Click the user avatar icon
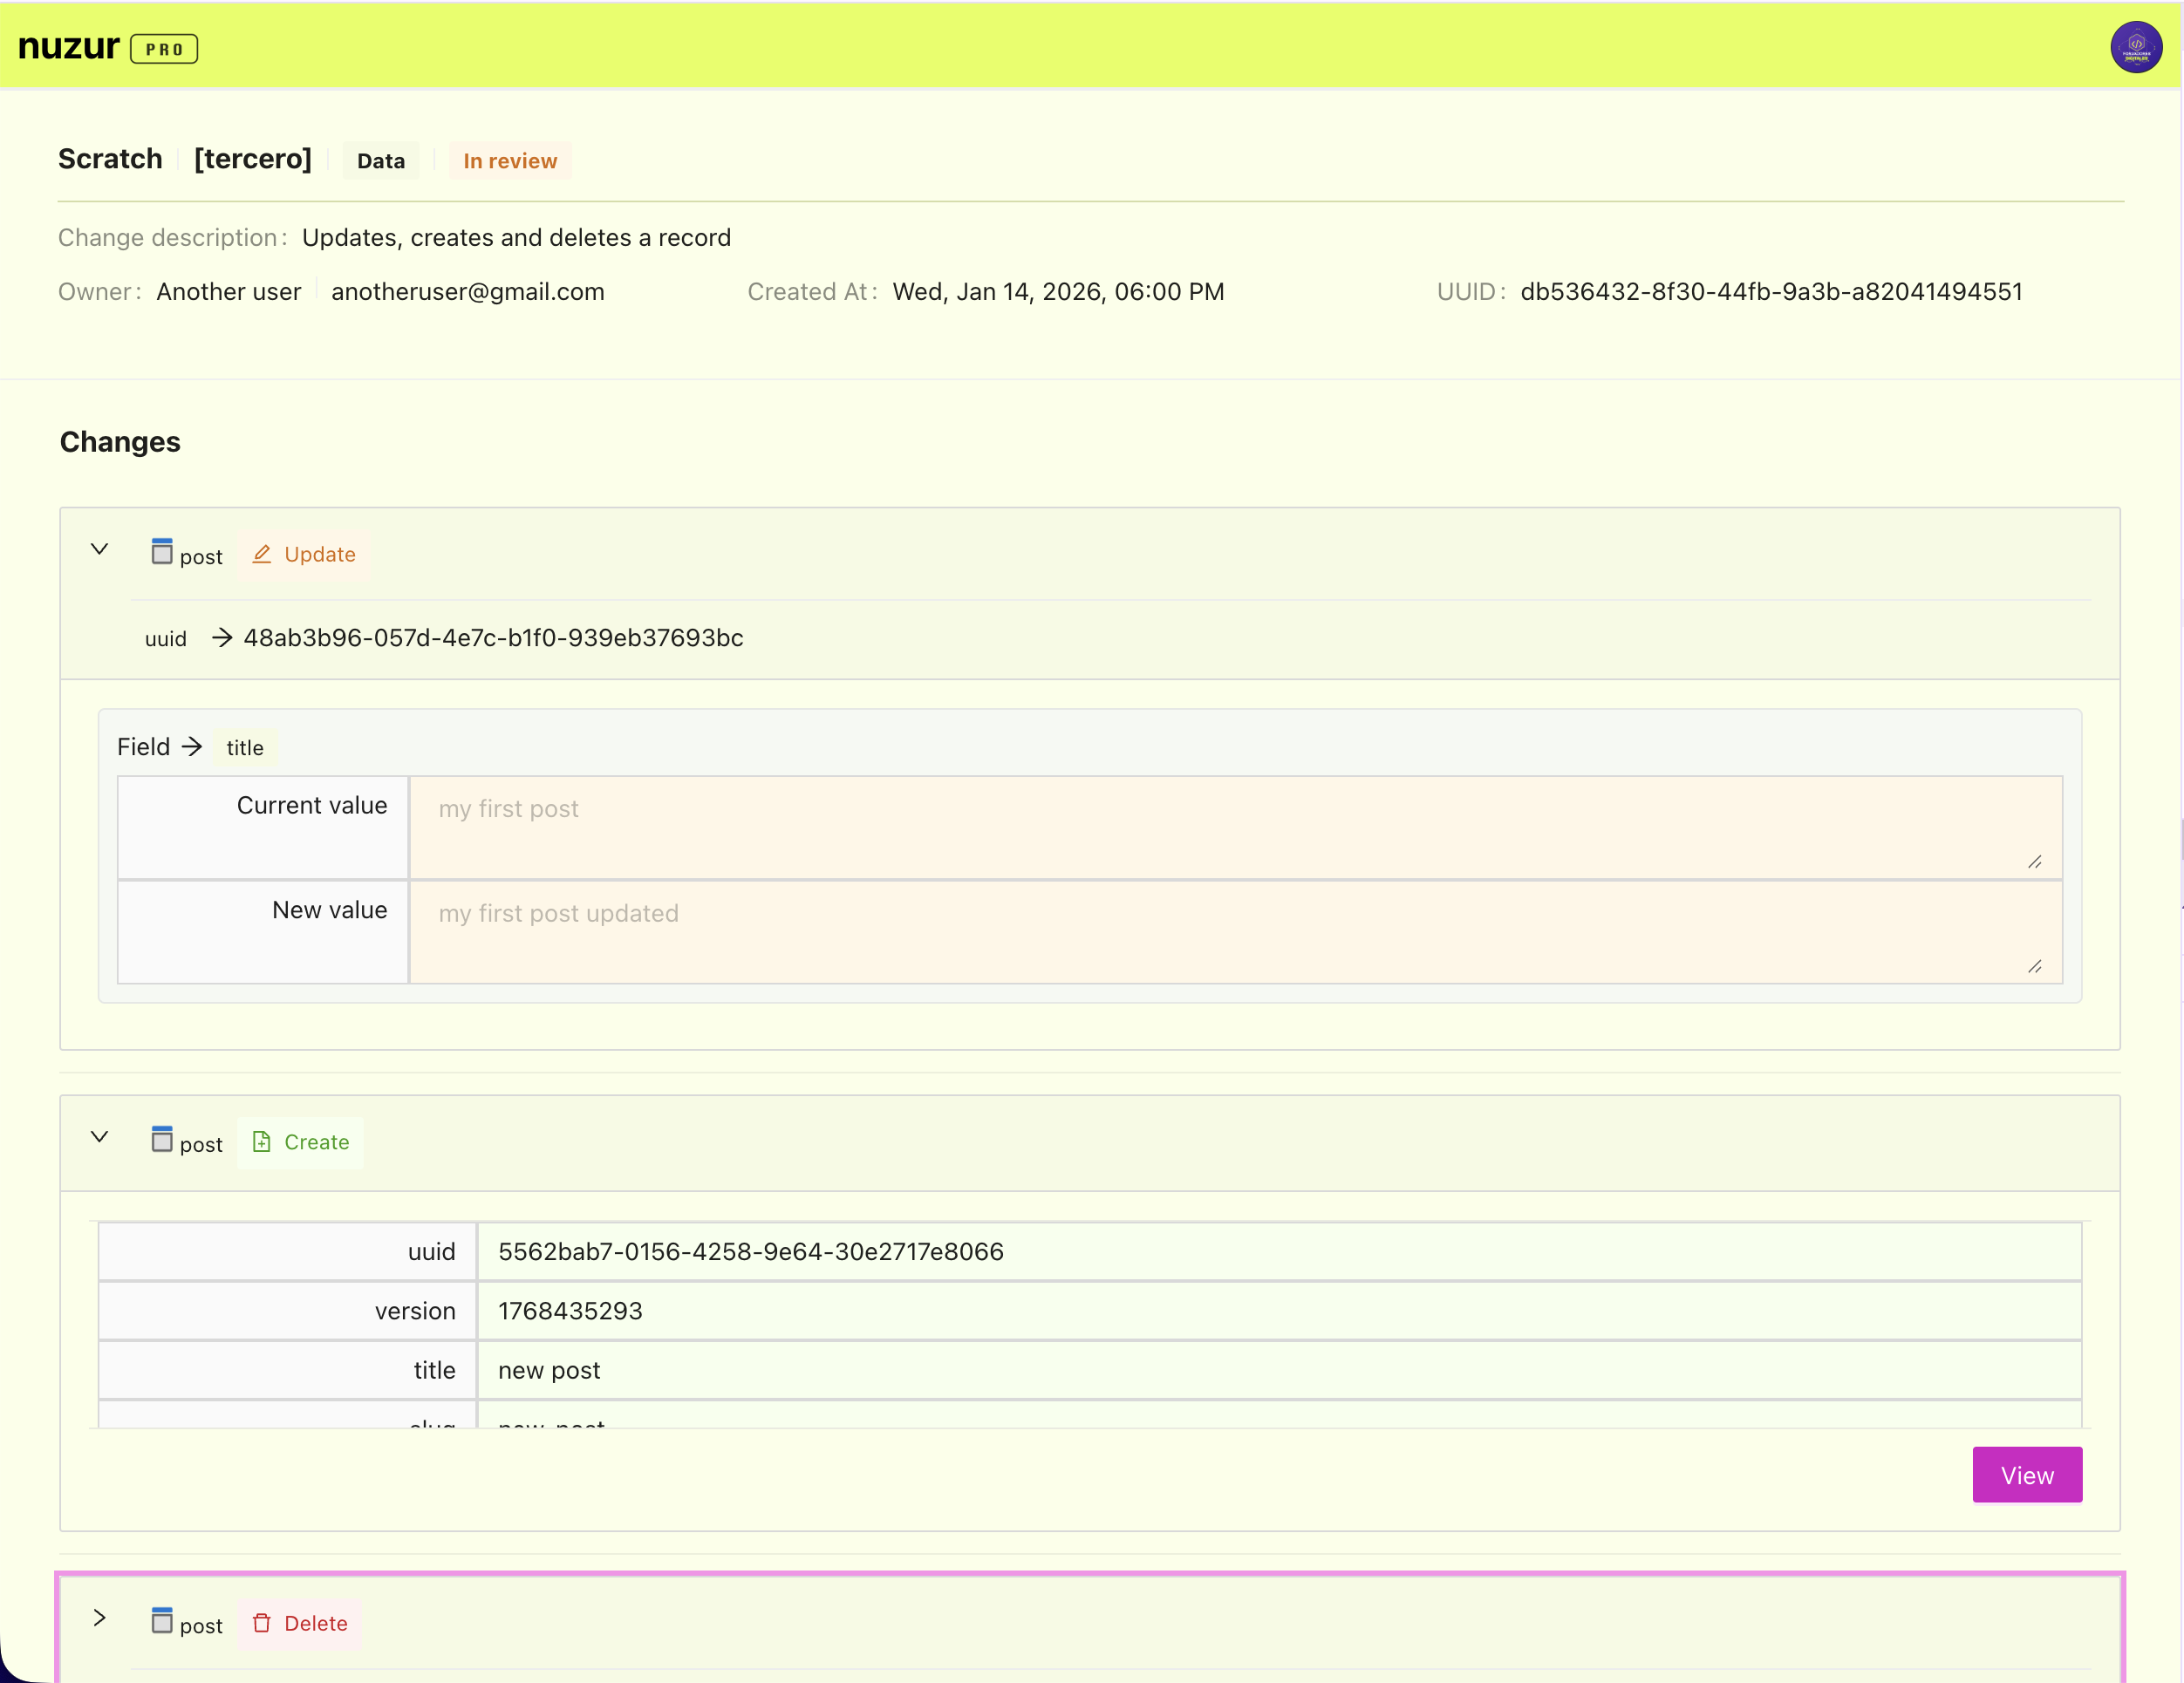The image size is (2184, 1683). pyautogui.click(x=2135, y=47)
